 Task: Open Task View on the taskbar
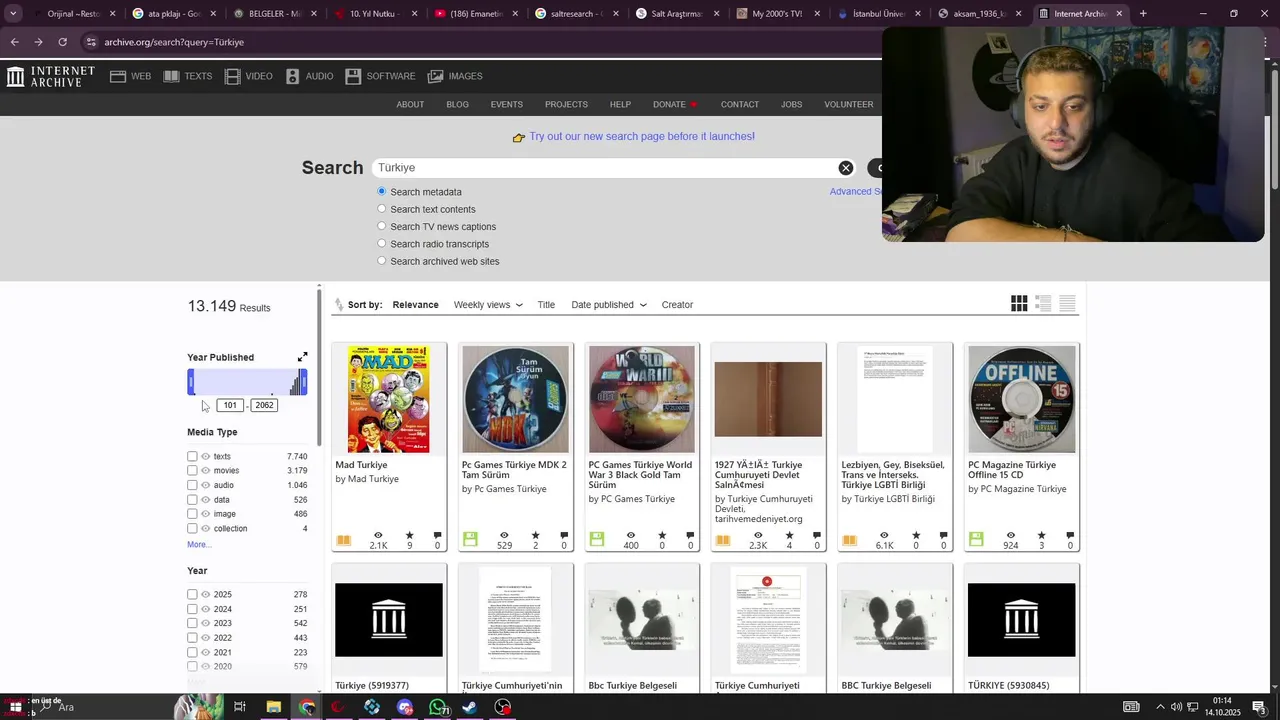point(240,707)
